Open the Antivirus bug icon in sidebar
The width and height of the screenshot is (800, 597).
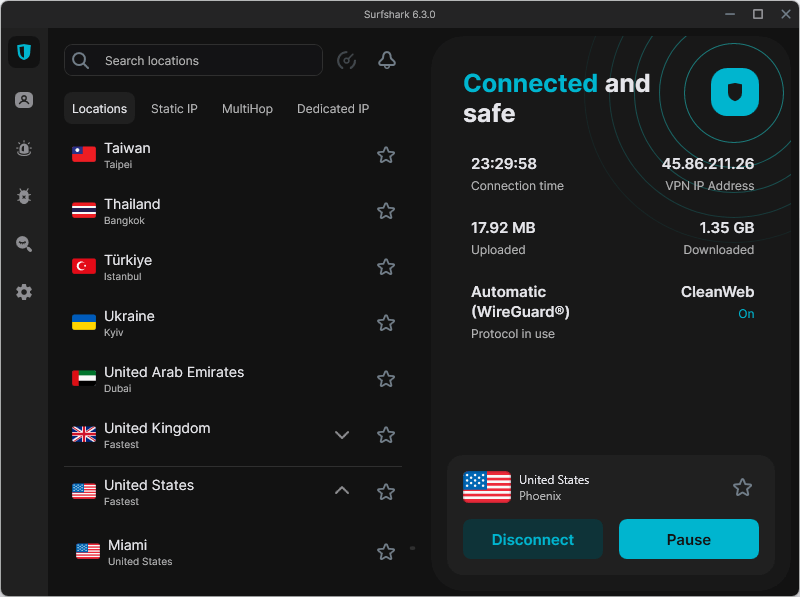click(x=24, y=196)
